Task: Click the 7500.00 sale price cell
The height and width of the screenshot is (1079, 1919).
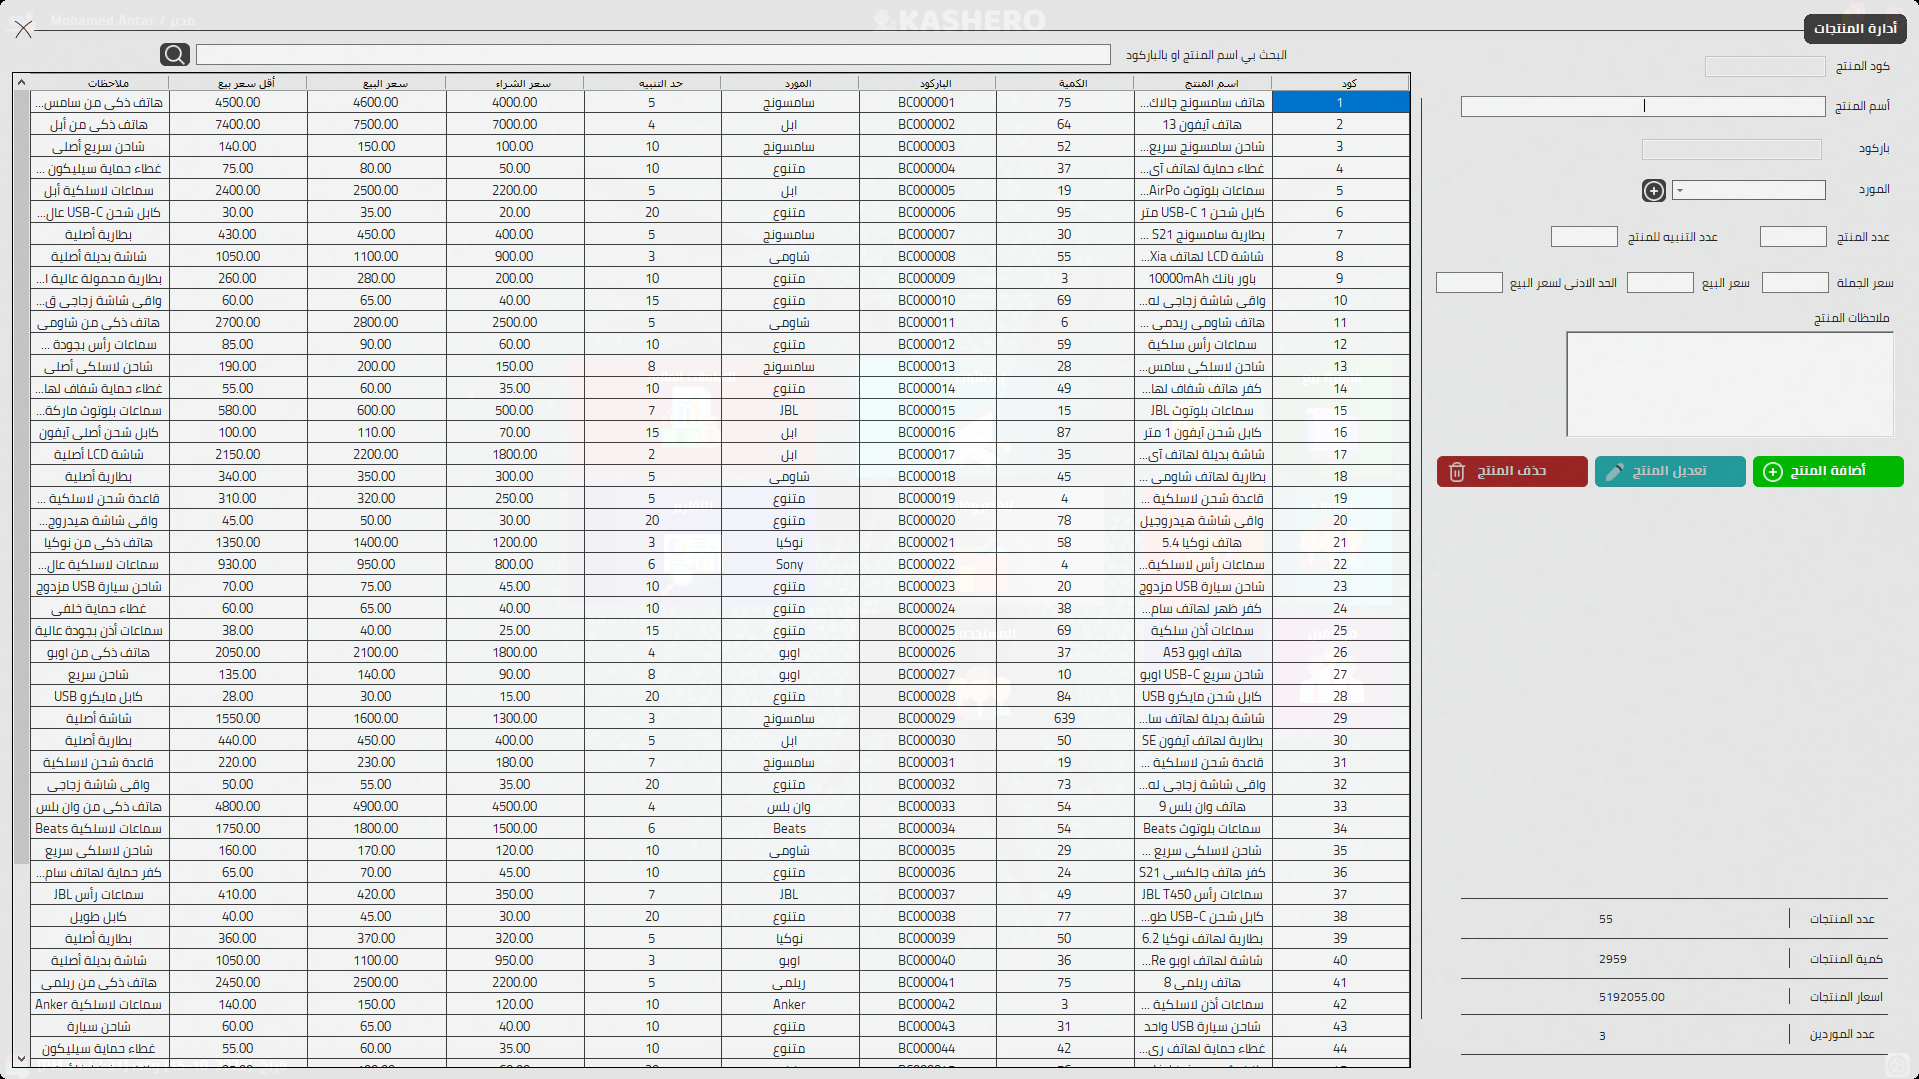Action: (x=376, y=125)
